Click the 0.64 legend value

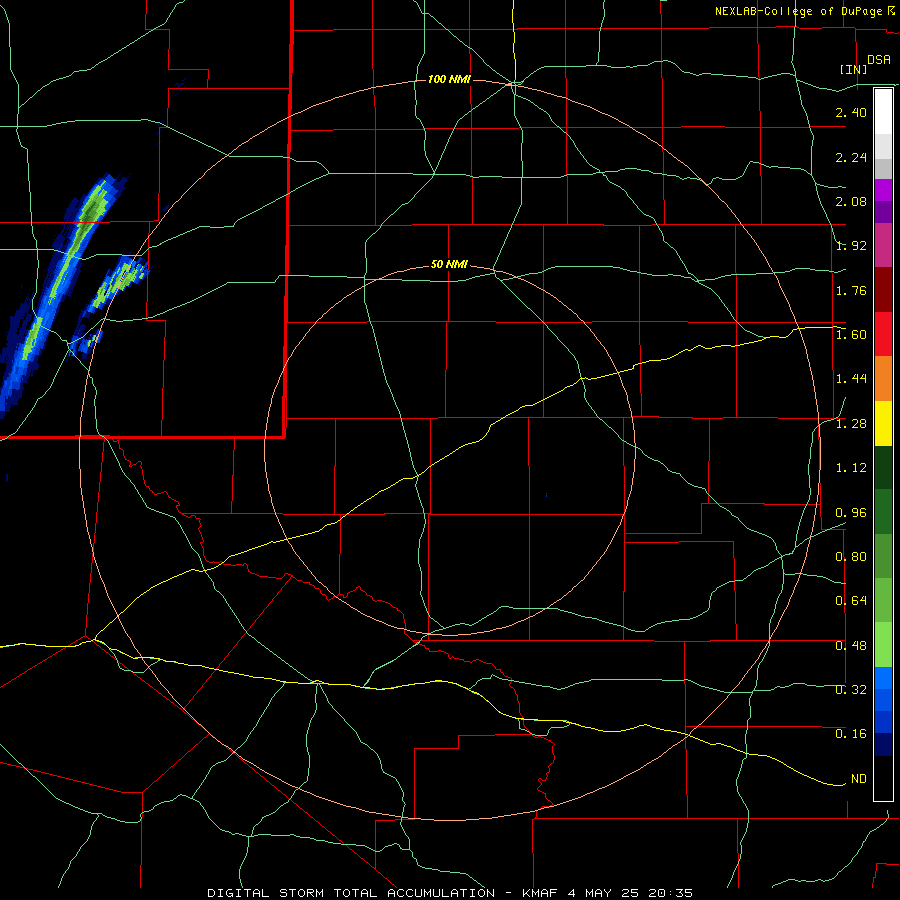click(851, 602)
